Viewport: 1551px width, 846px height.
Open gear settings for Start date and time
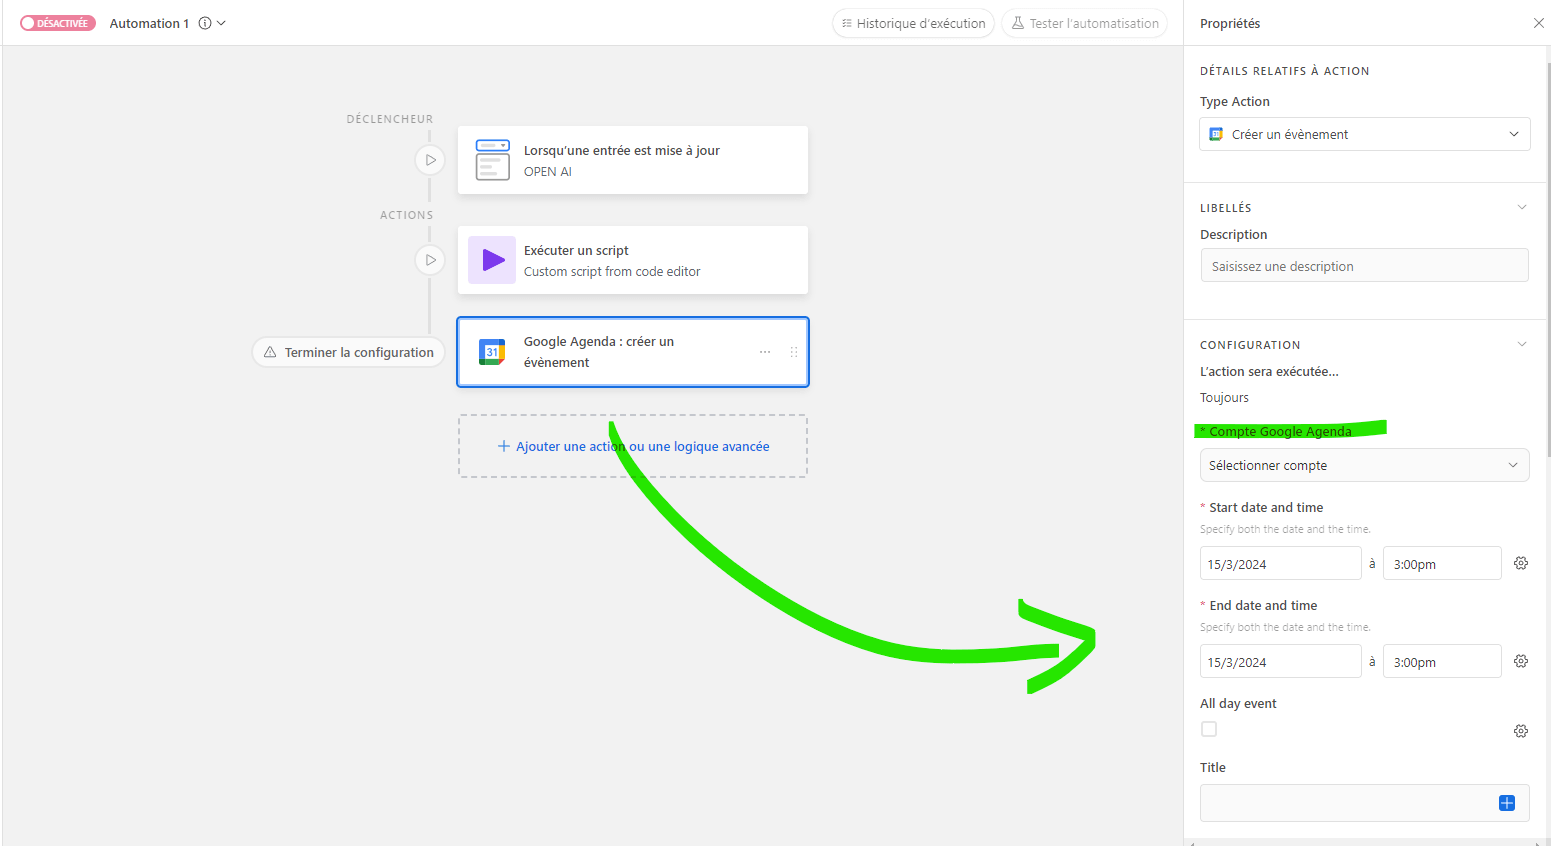pyautogui.click(x=1521, y=563)
